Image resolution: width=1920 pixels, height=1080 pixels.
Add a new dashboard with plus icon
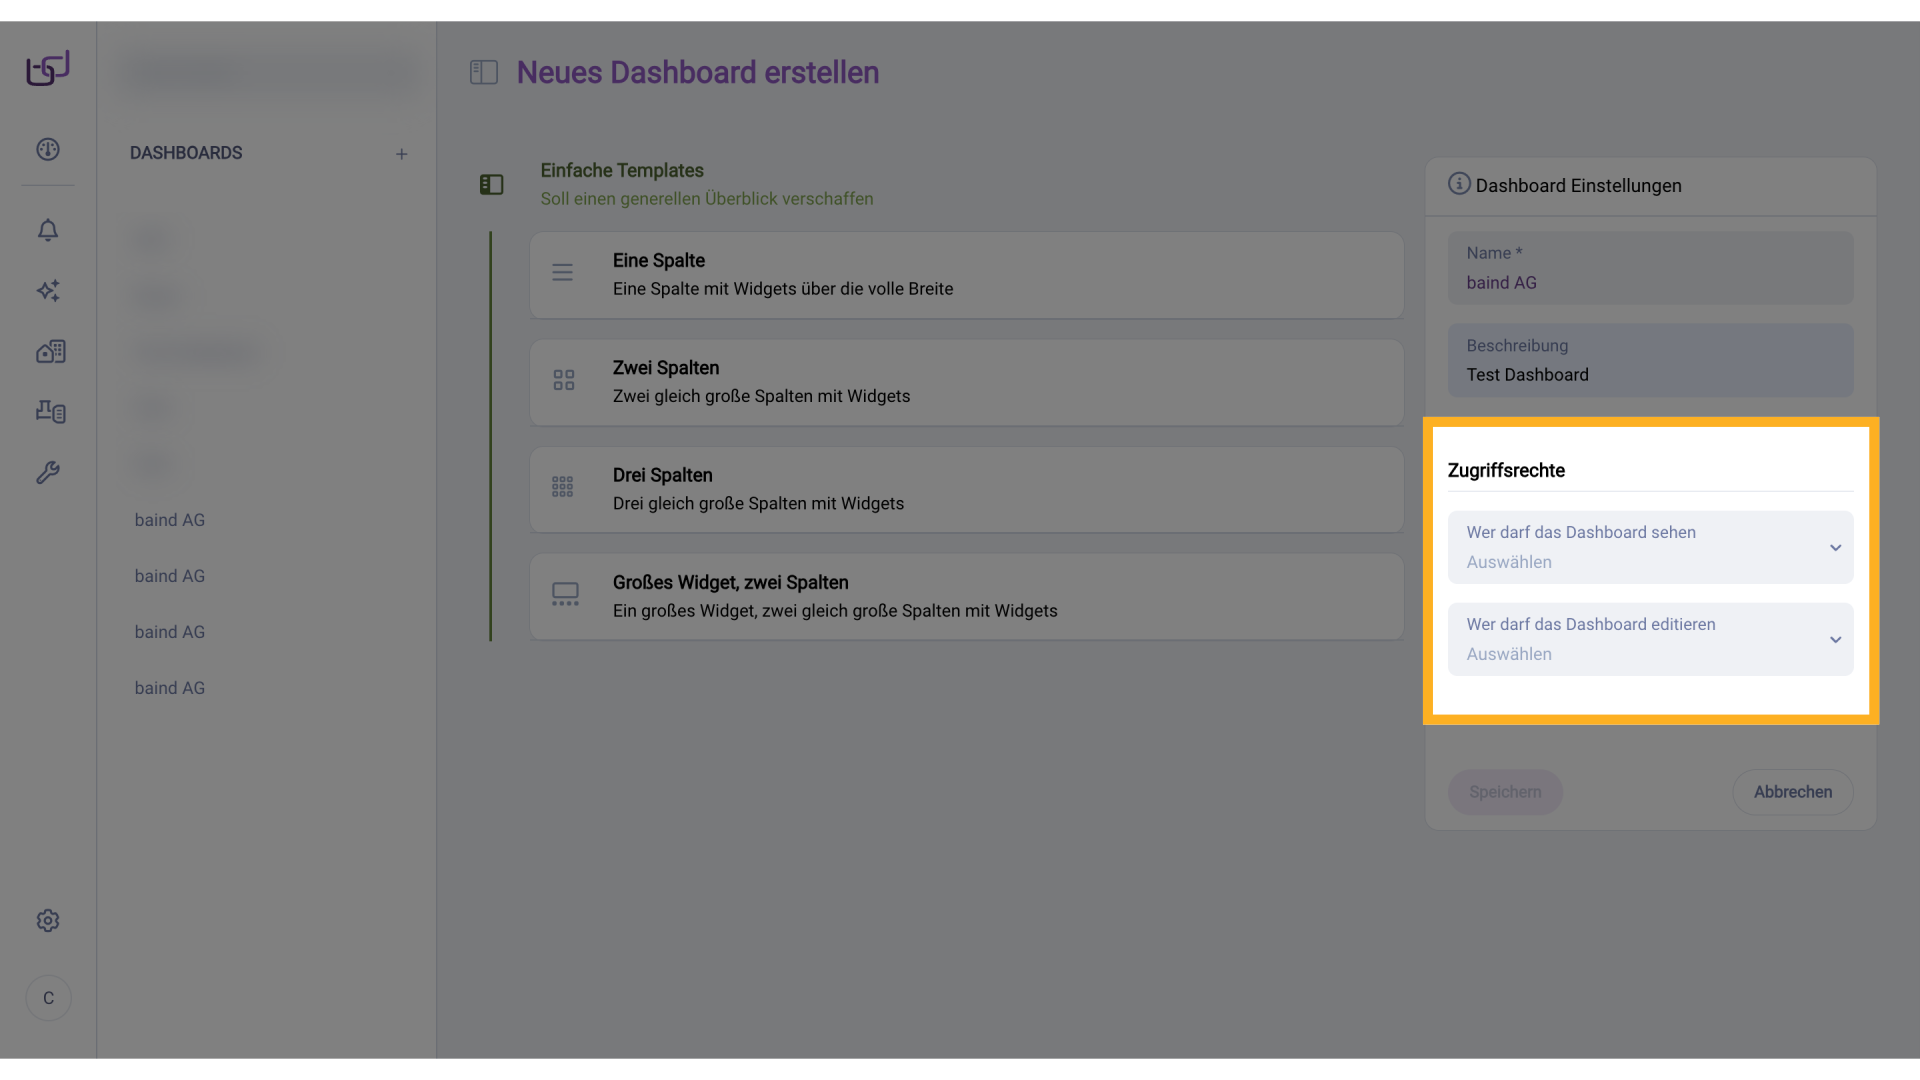[x=401, y=154]
